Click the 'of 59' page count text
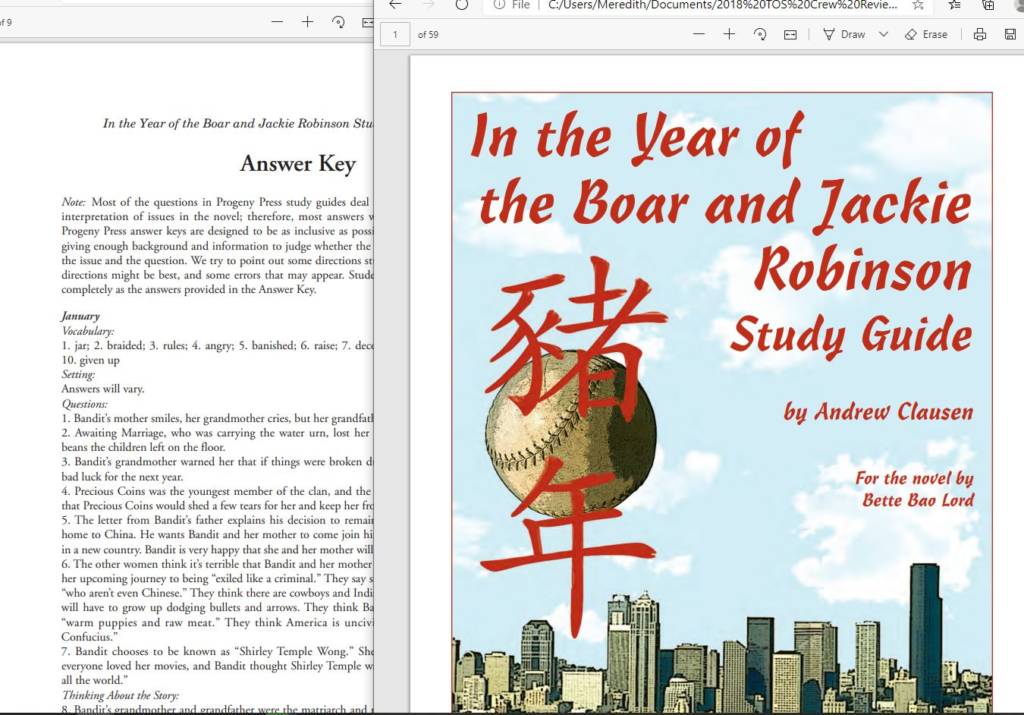The image size is (1024, 715). 428,35
